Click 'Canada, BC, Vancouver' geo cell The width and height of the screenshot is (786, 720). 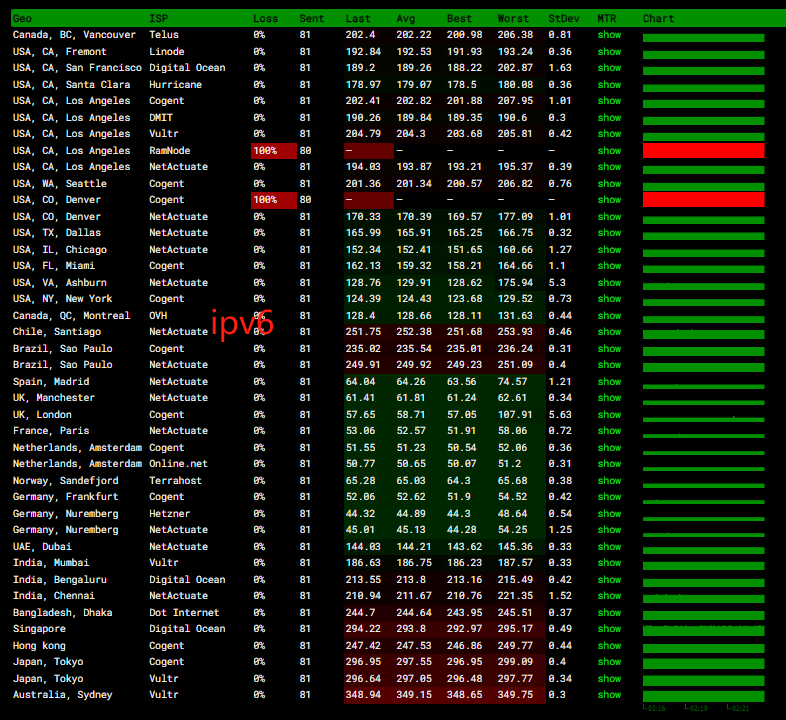click(74, 35)
